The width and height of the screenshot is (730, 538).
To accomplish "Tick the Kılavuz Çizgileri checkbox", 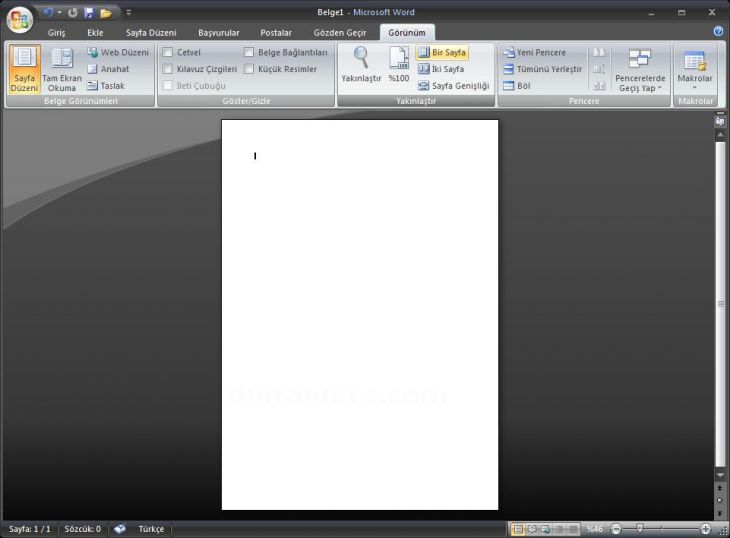I will (x=168, y=69).
